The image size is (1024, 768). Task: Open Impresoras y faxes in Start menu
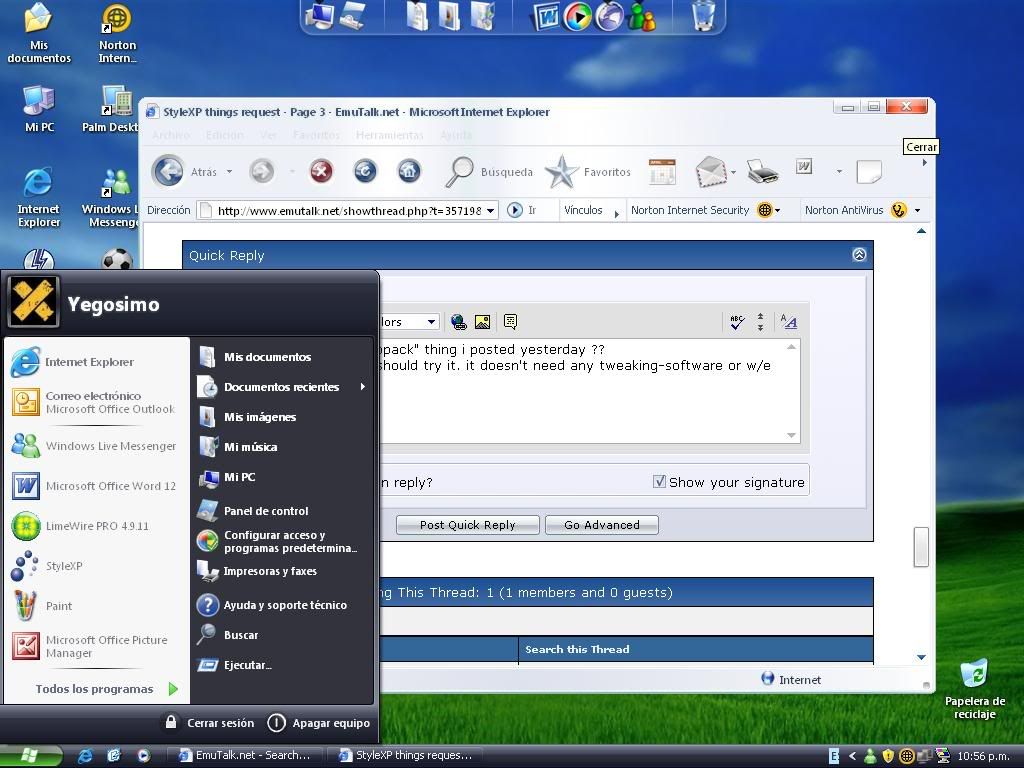click(x=257, y=571)
